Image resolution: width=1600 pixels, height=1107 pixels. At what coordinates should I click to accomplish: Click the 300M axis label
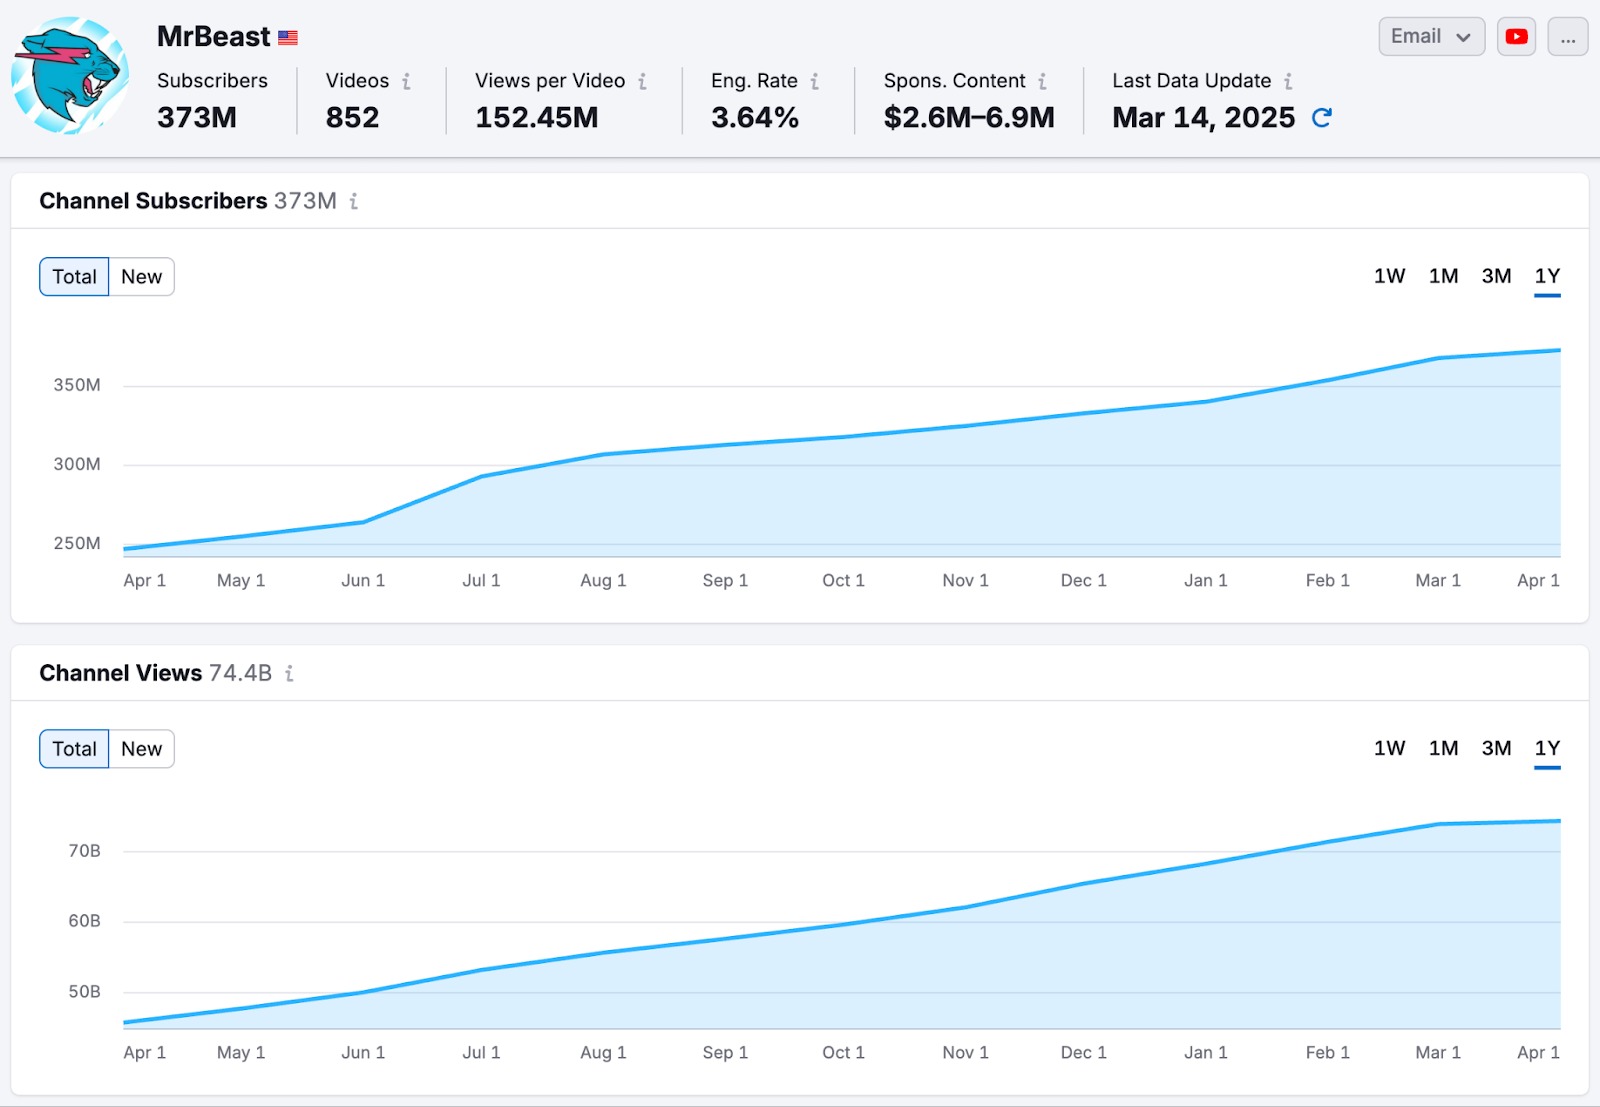tap(77, 464)
